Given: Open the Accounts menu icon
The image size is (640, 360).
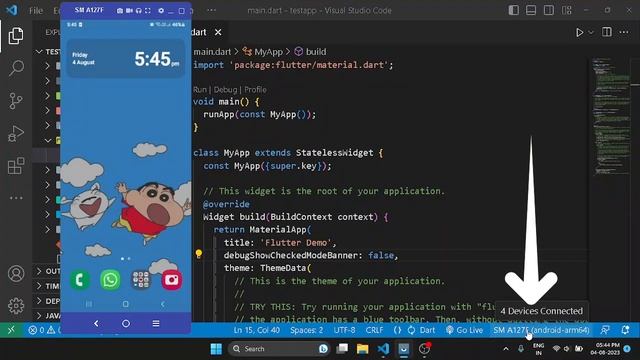Looking at the screenshot, I should pyautogui.click(x=16, y=273).
